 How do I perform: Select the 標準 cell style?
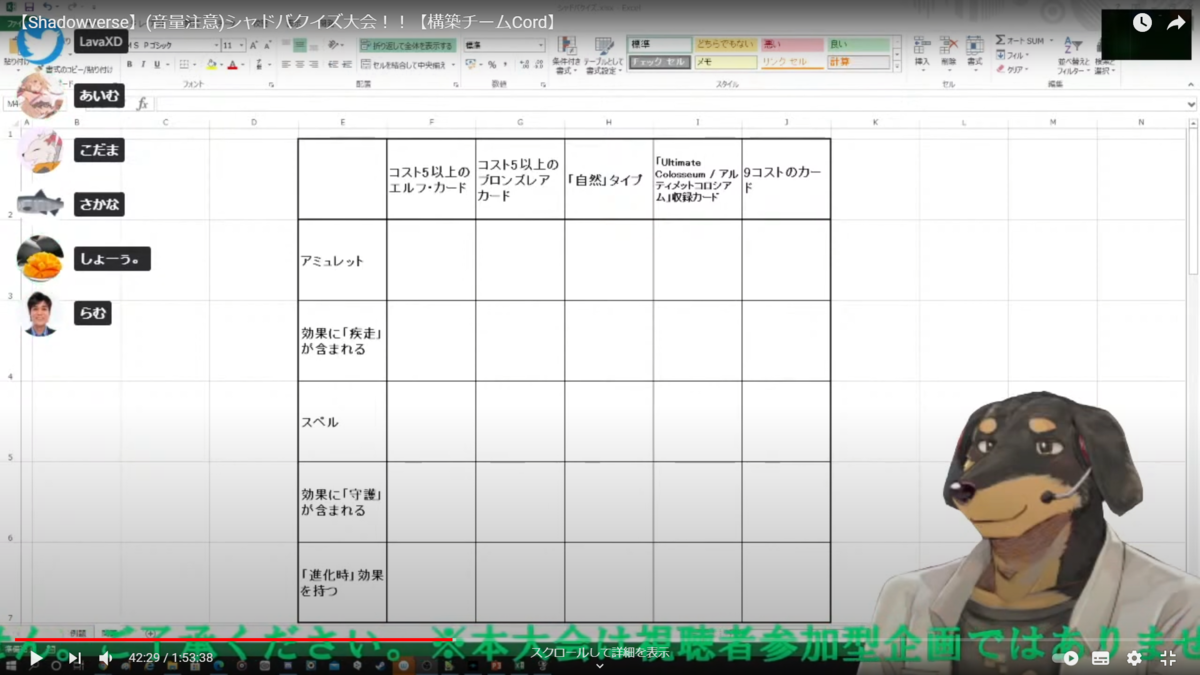coord(659,45)
